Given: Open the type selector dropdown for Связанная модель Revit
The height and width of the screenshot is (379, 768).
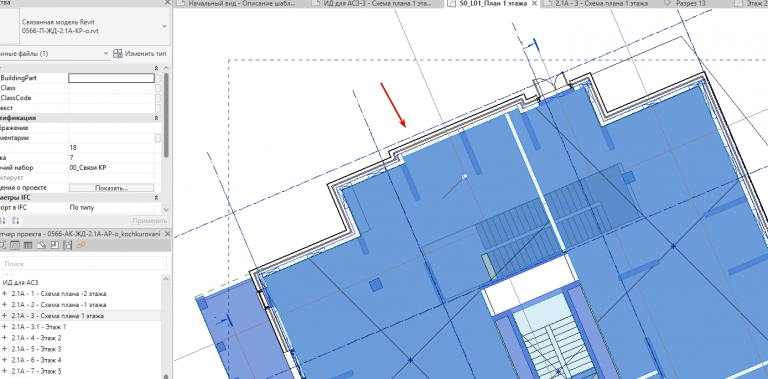Looking at the screenshot, I should (x=164, y=26).
